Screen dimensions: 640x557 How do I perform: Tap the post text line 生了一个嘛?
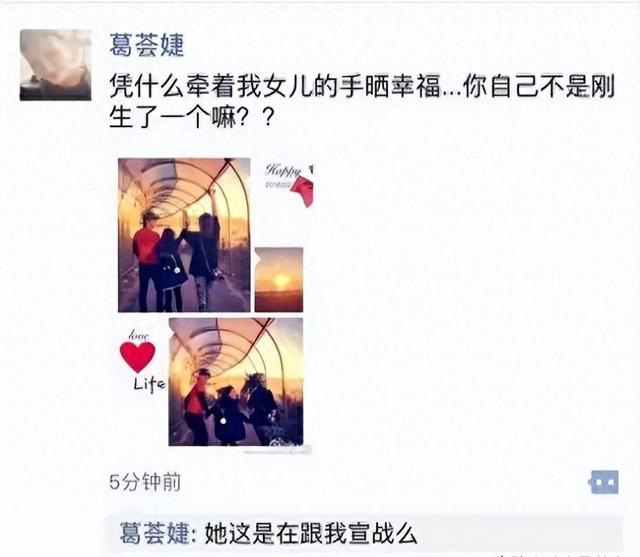click(191, 118)
